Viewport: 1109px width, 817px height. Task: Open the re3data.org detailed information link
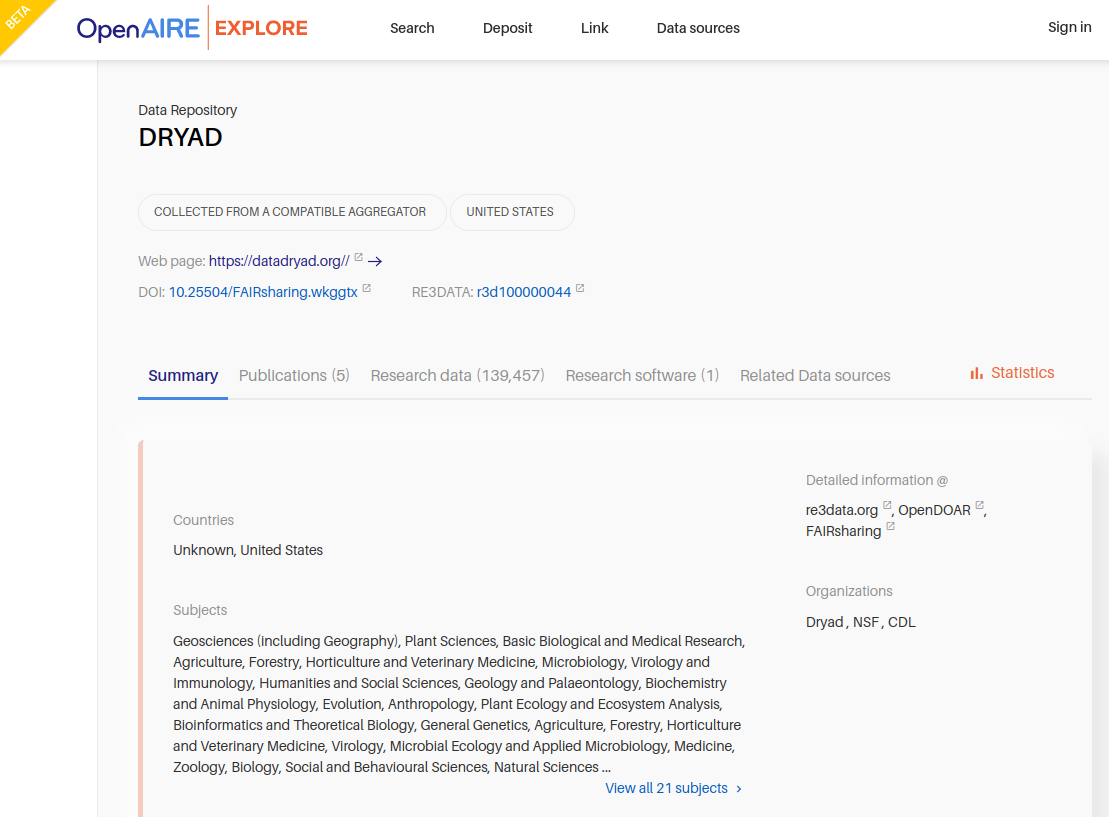click(842, 510)
